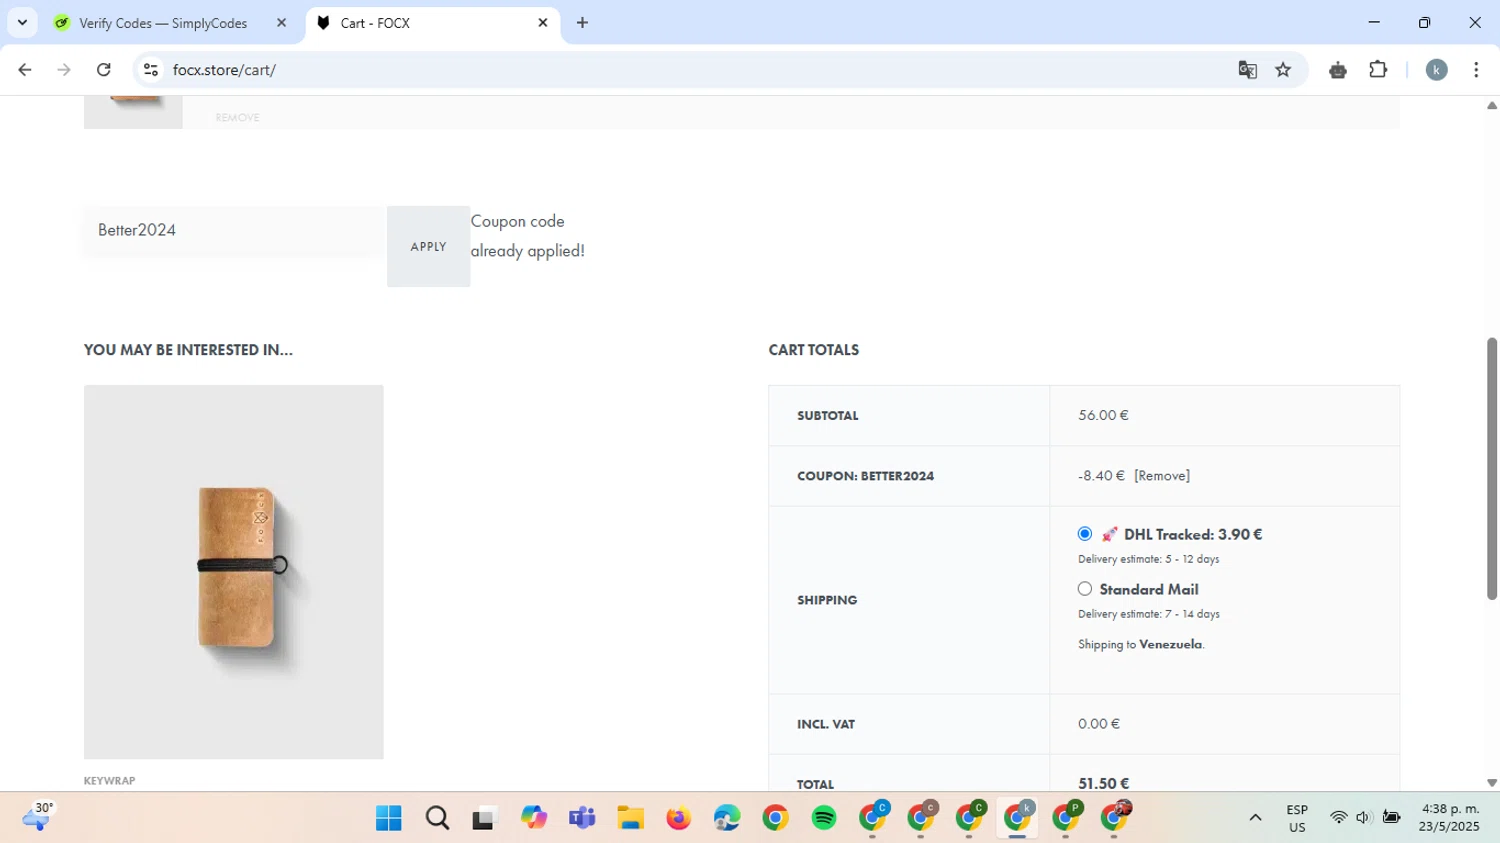Click the subtotal value 56.00 €
The height and width of the screenshot is (843, 1500).
[1103, 415]
